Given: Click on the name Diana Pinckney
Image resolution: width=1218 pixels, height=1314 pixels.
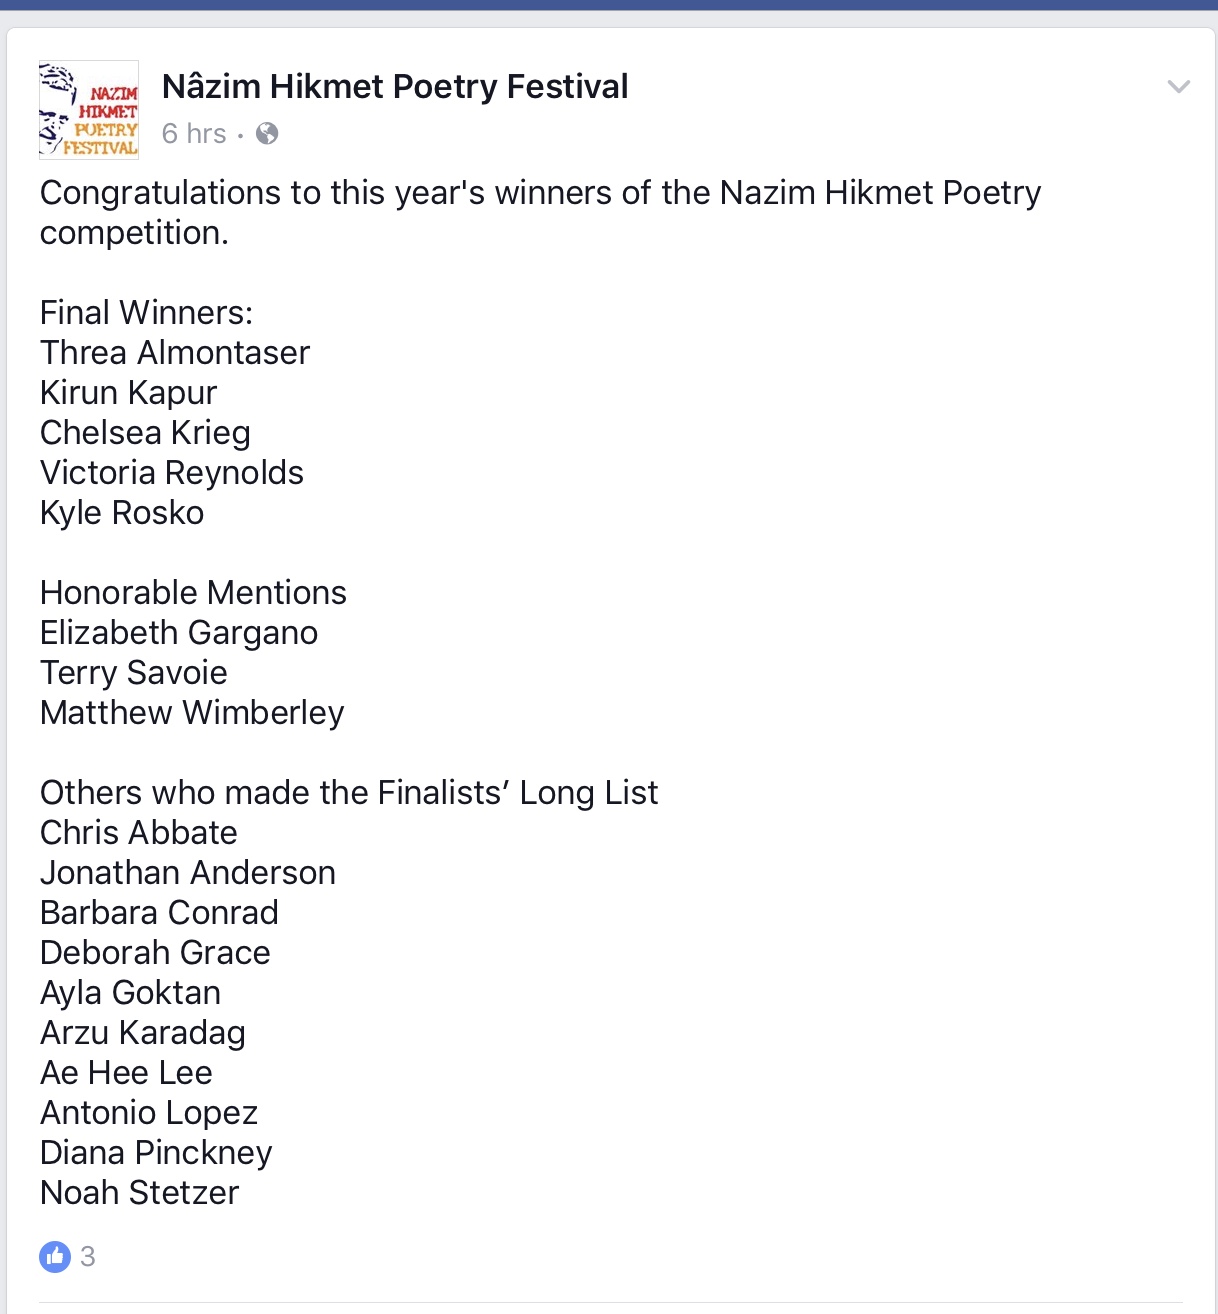Looking at the screenshot, I should click(x=156, y=1153).
